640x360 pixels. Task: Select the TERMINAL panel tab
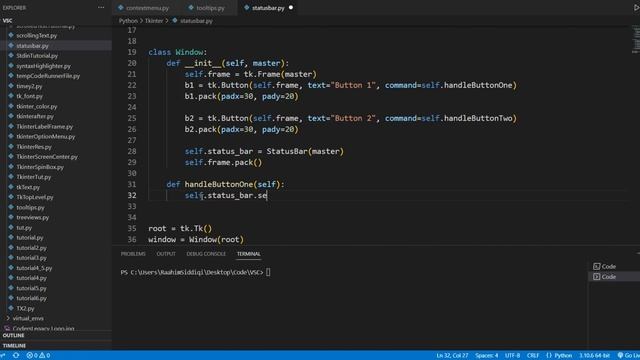coord(249,254)
